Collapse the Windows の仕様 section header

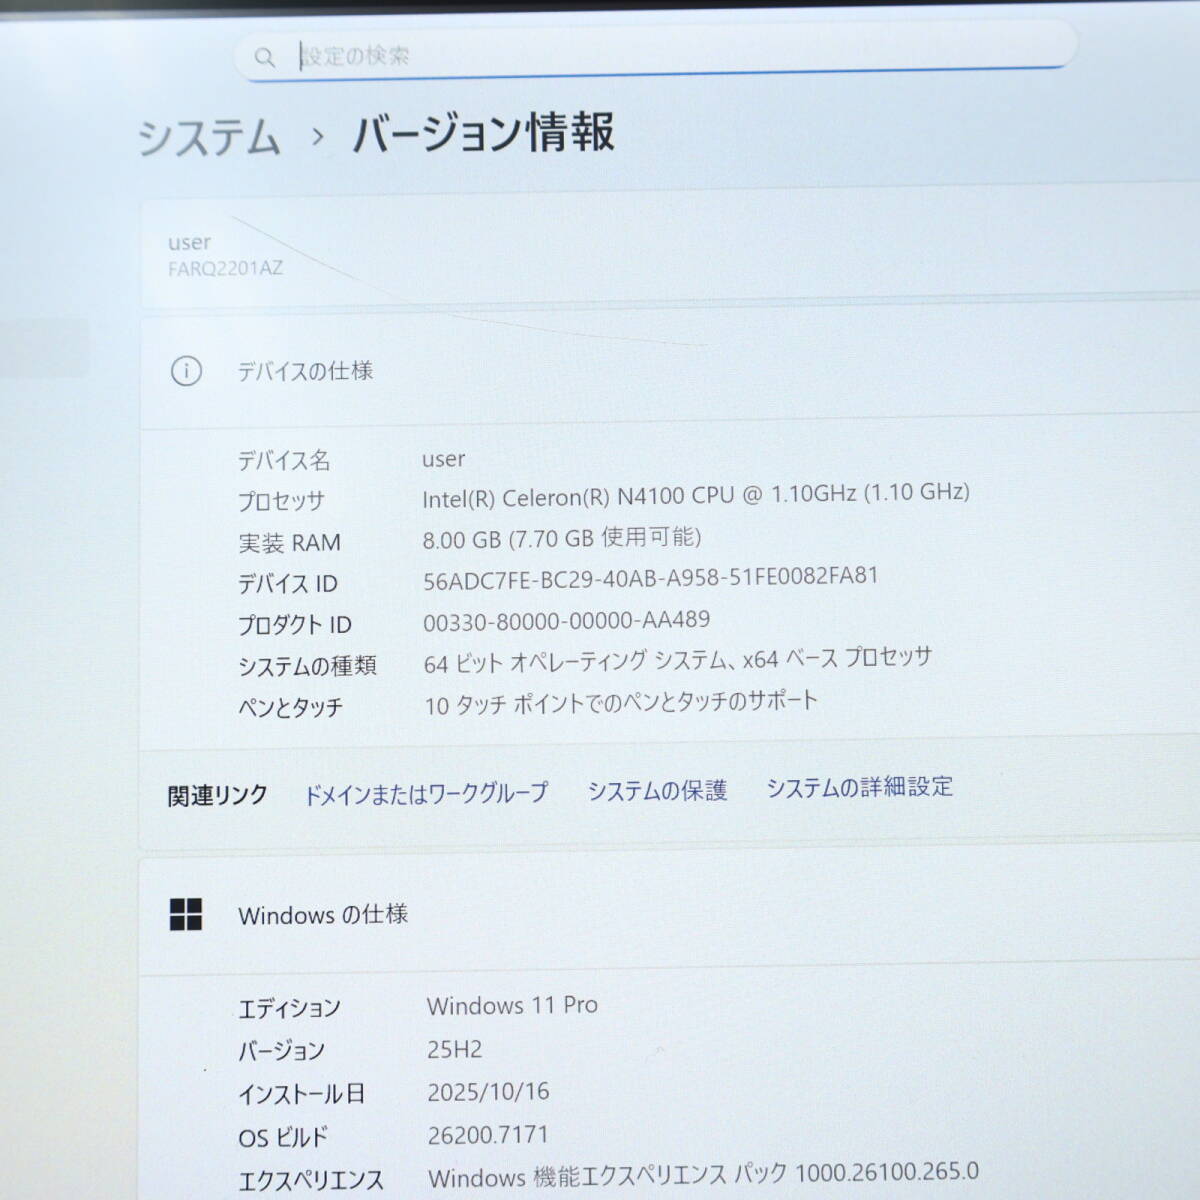tap(669, 912)
